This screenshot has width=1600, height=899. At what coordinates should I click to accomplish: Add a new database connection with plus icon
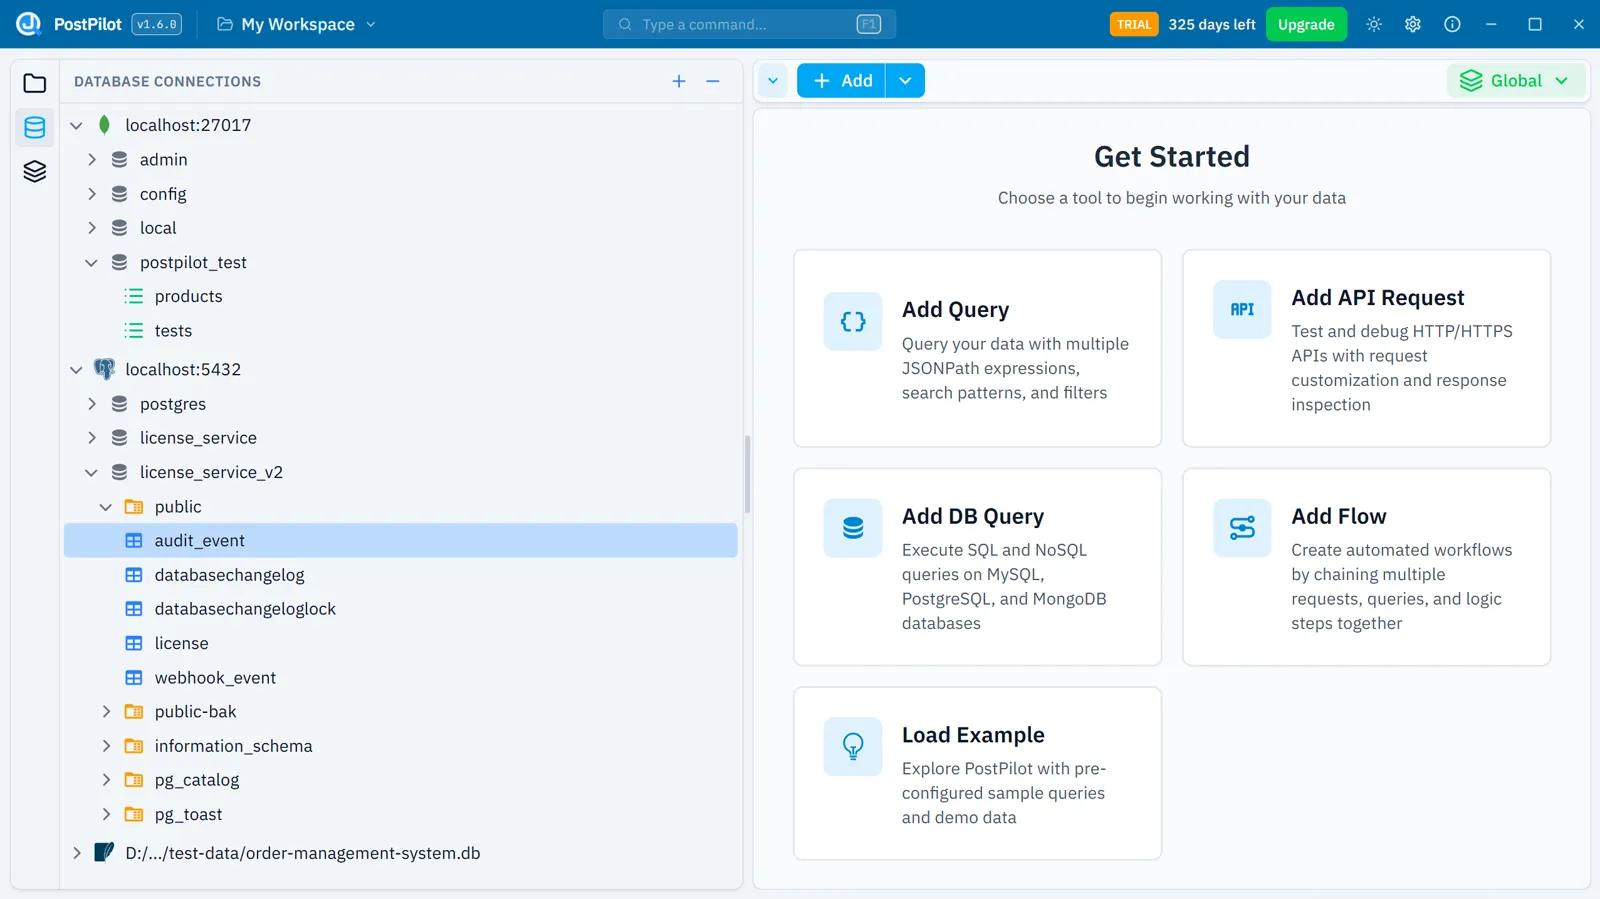679,81
